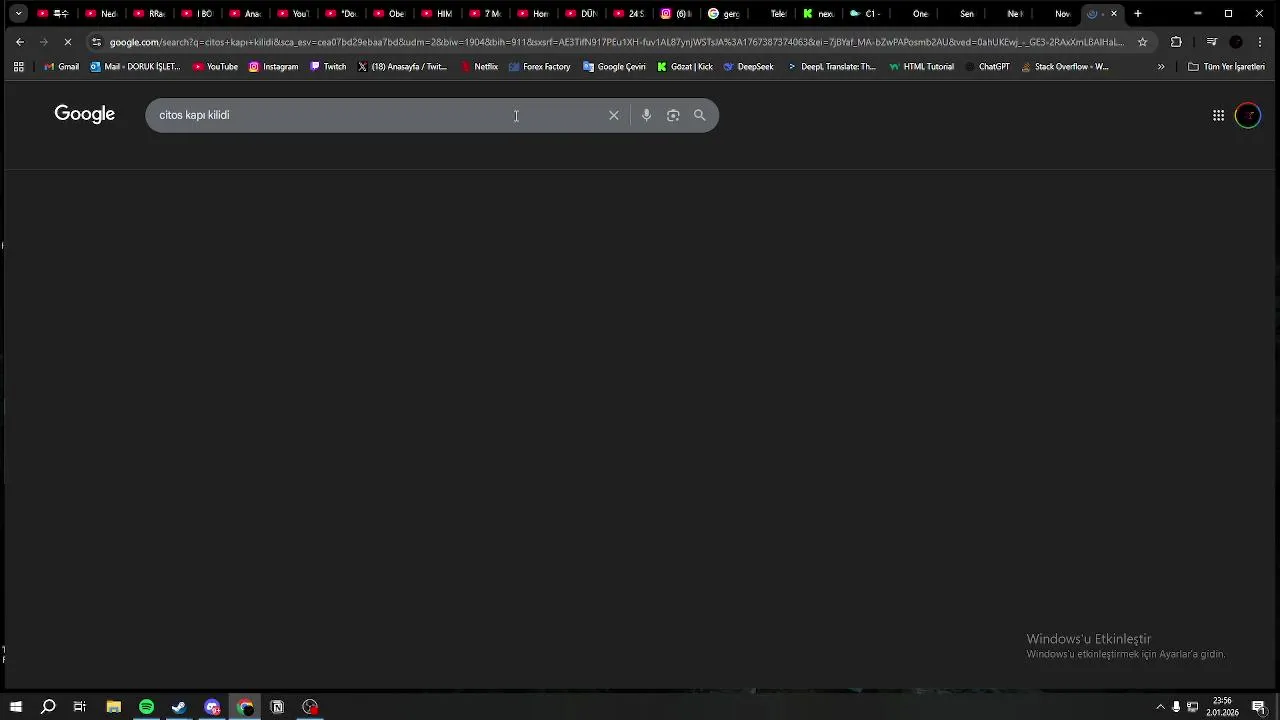
Task: Open the Mail - DORUK İŞLET bookmark
Action: tap(136, 67)
